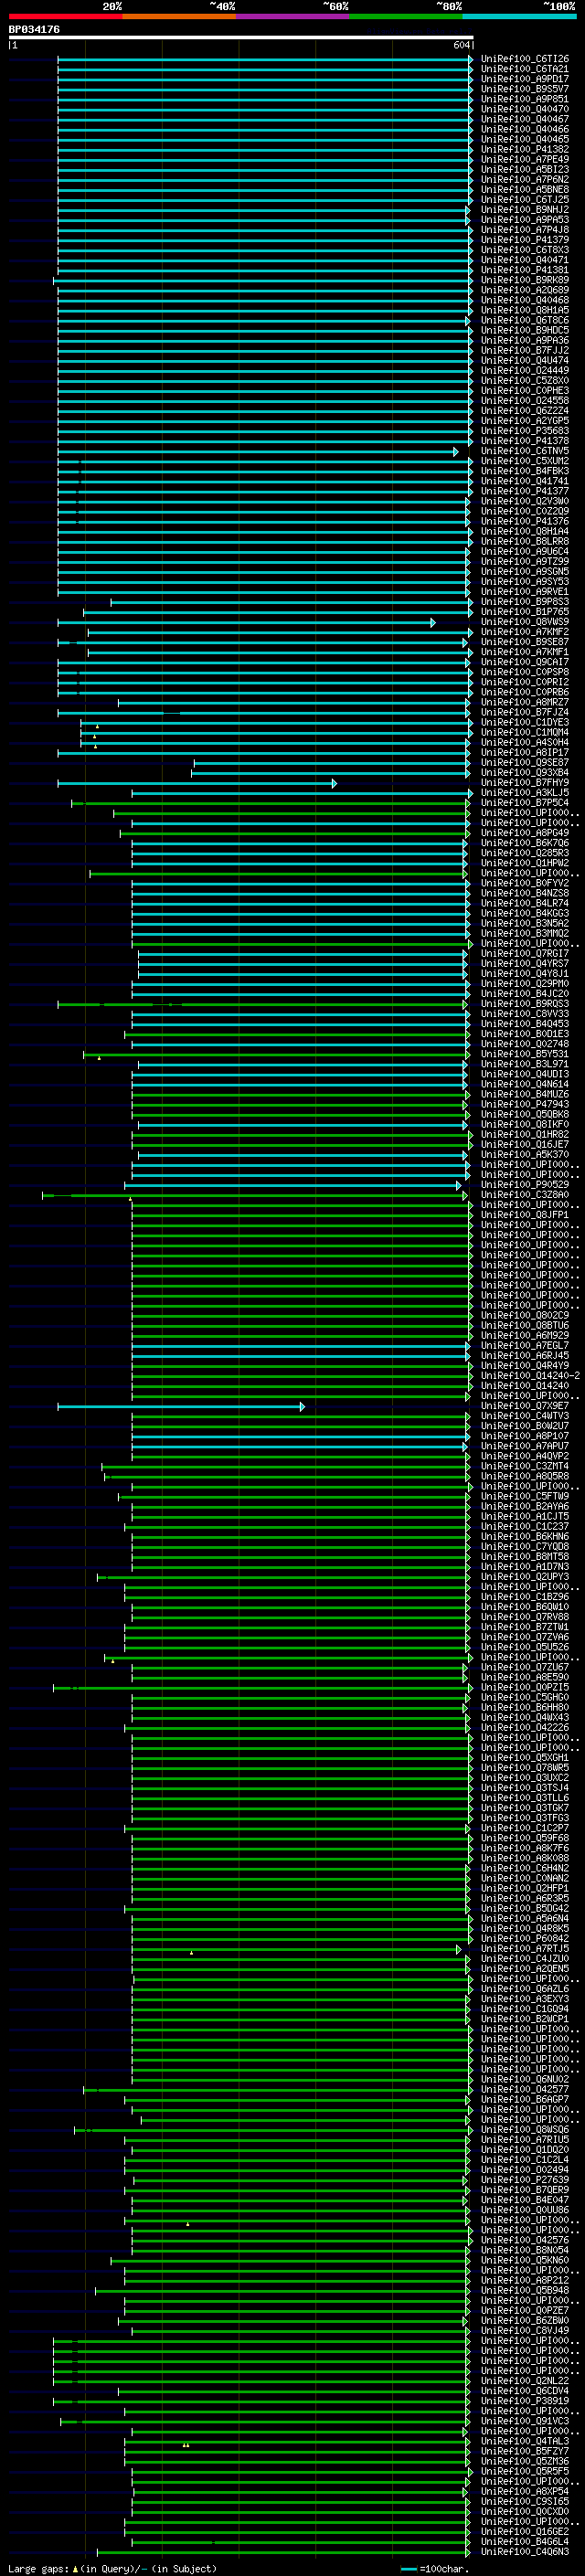Open hit UniRef100_C6TA21

pos(525,69)
